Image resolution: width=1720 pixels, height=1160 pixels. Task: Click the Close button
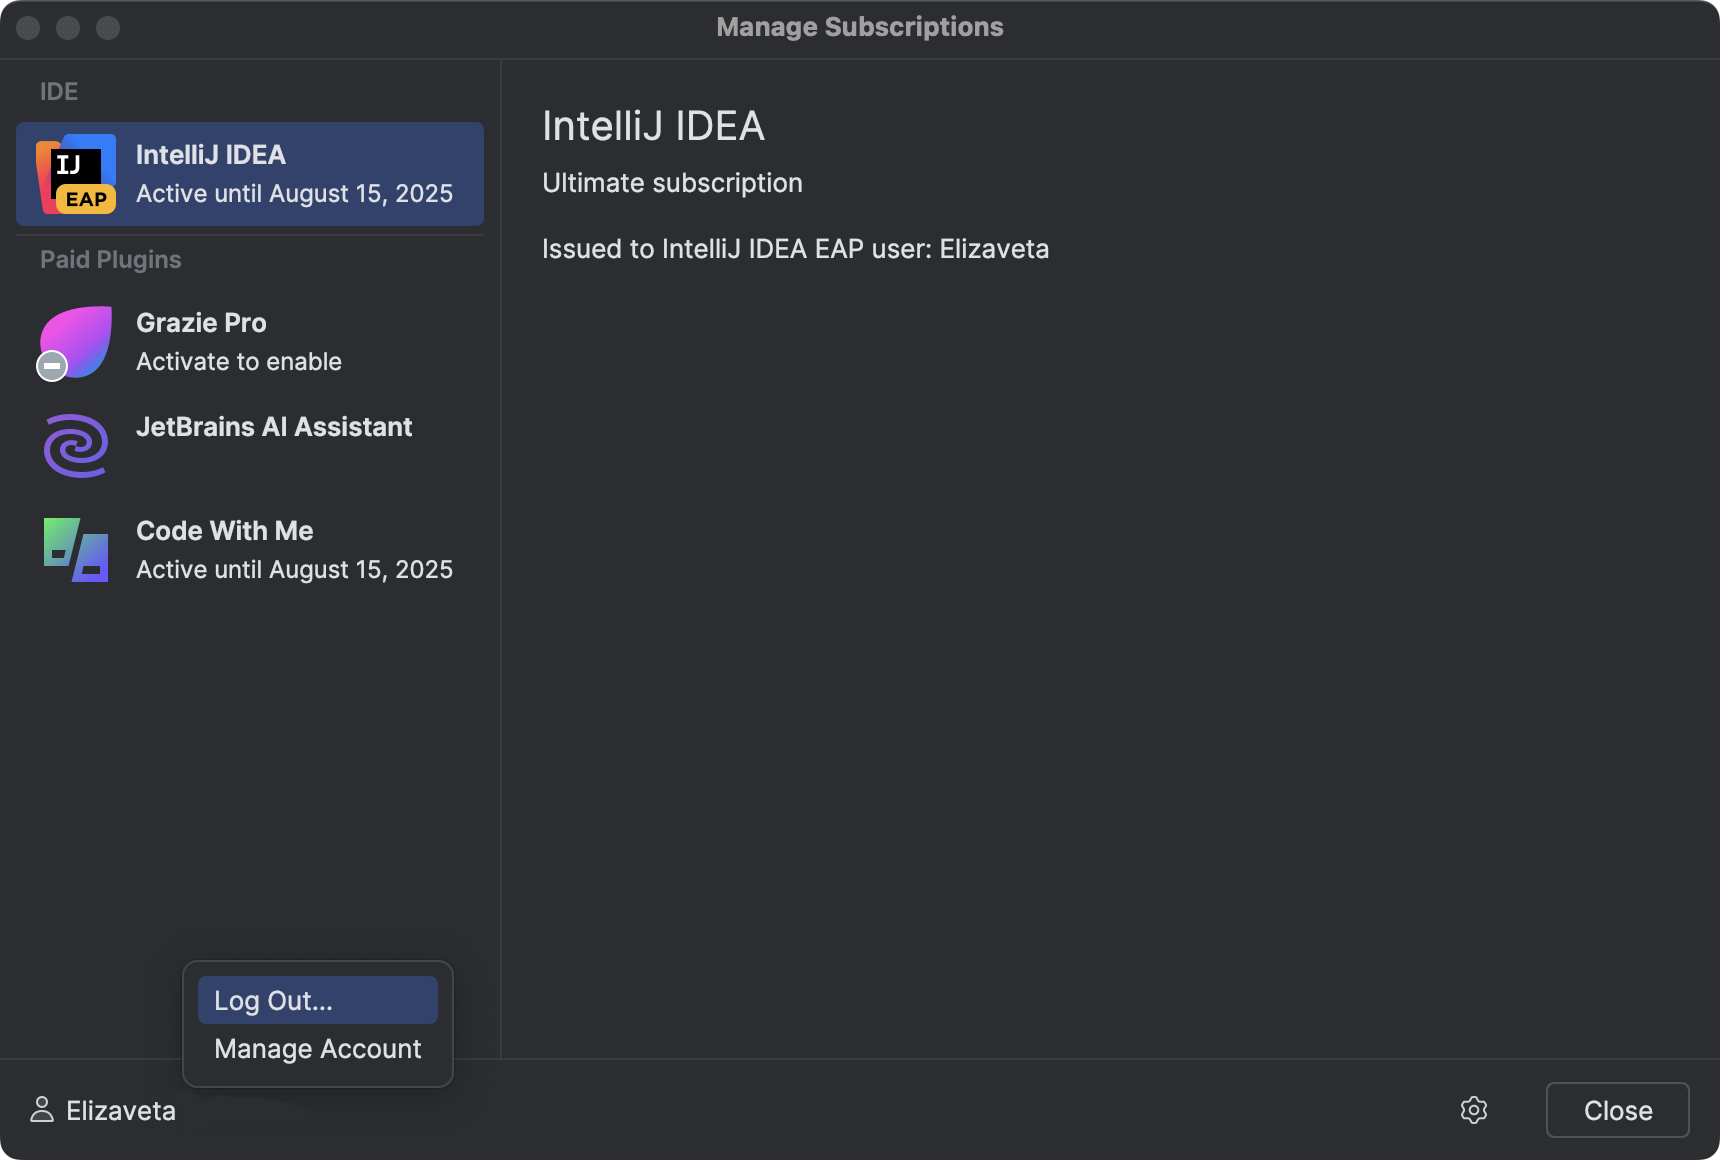pos(1617,1110)
